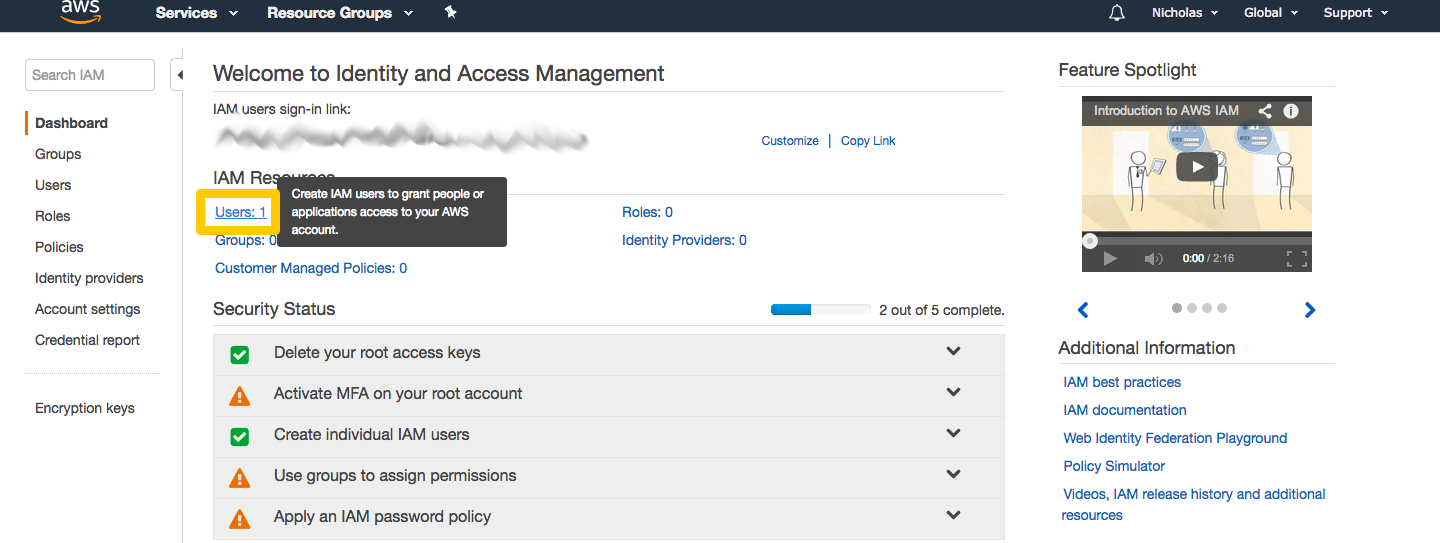The width and height of the screenshot is (1440, 543).
Task: Click green check icon for Create individual IAM users
Action: point(240,436)
